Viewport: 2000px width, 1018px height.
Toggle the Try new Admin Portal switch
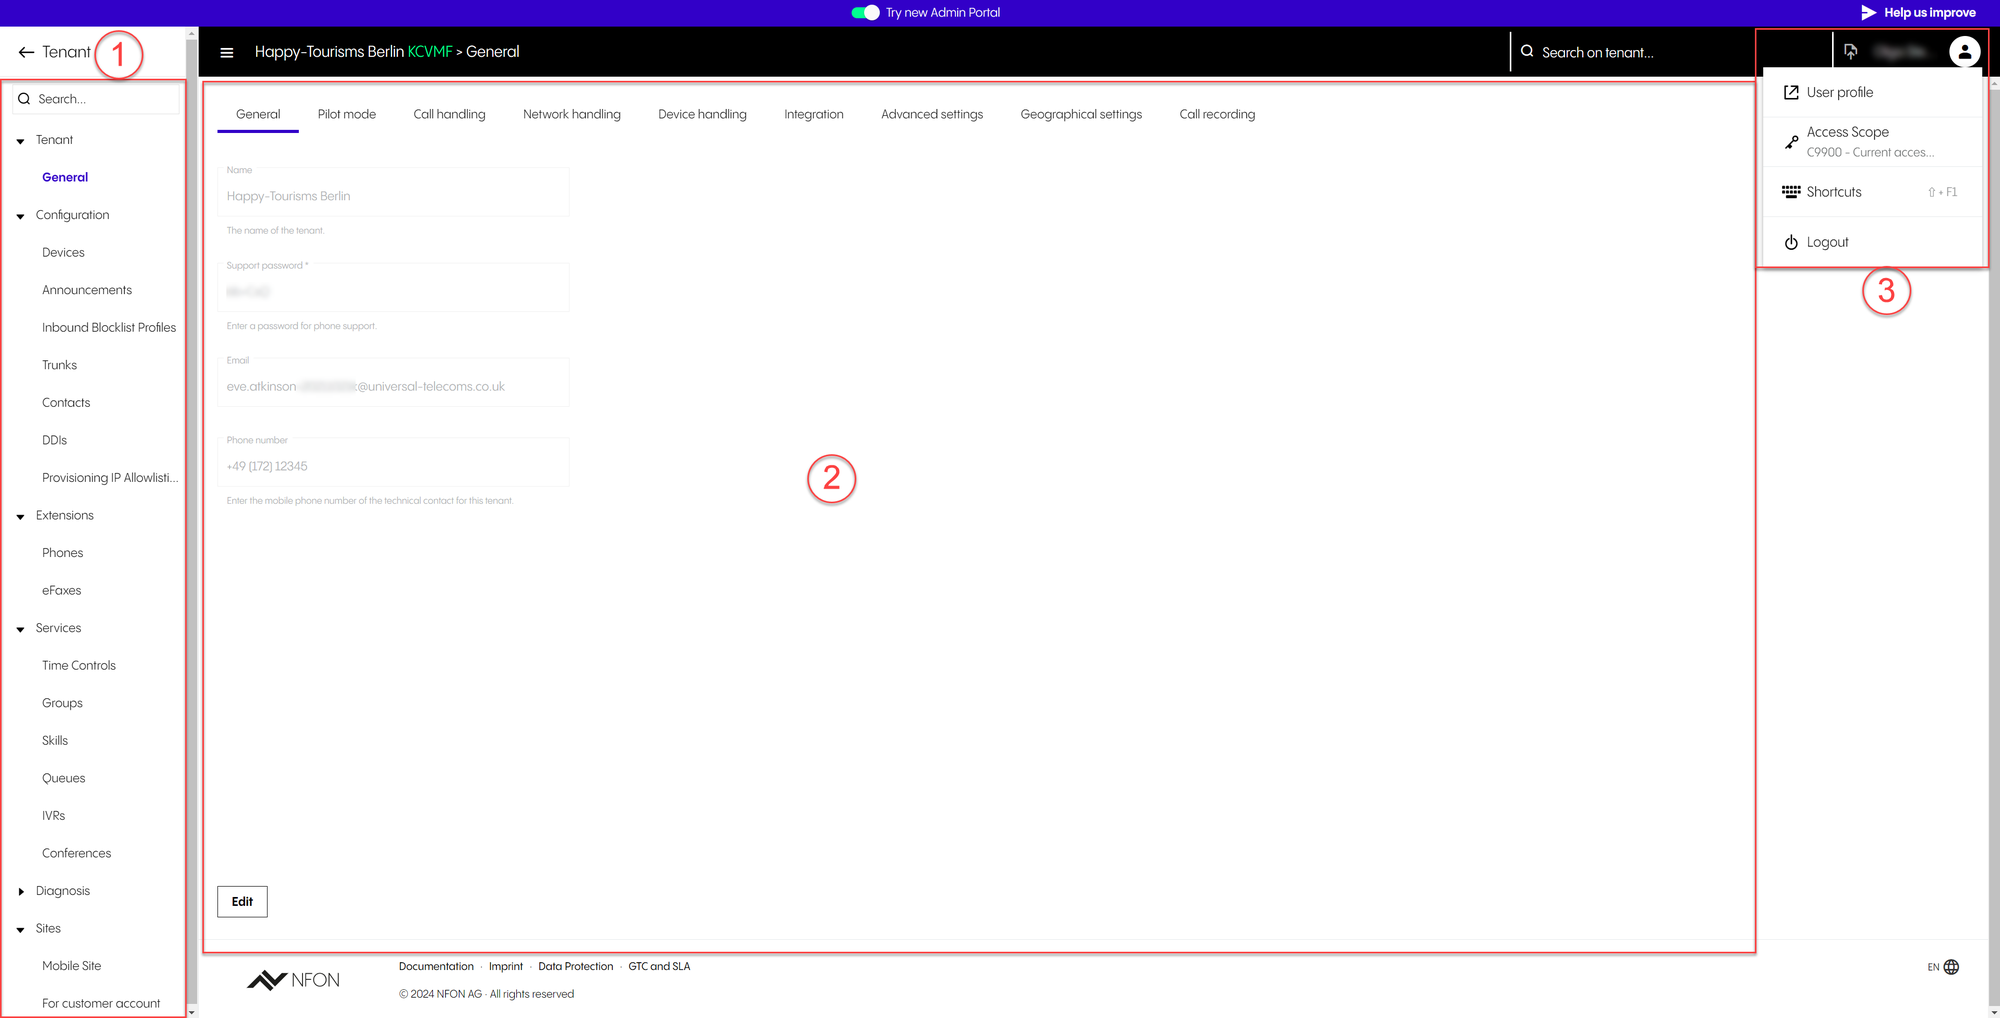[865, 13]
